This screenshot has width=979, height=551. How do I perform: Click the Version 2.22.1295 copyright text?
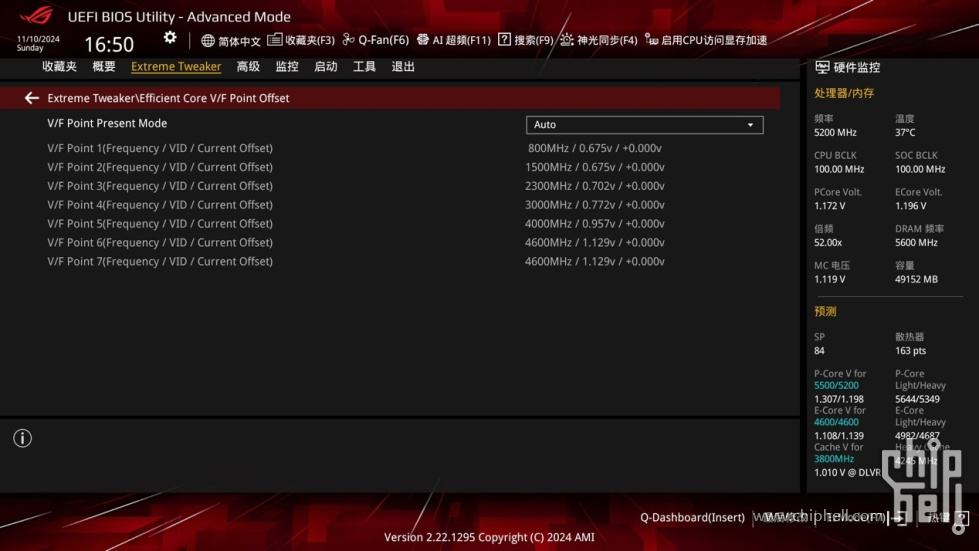click(x=489, y=537)
